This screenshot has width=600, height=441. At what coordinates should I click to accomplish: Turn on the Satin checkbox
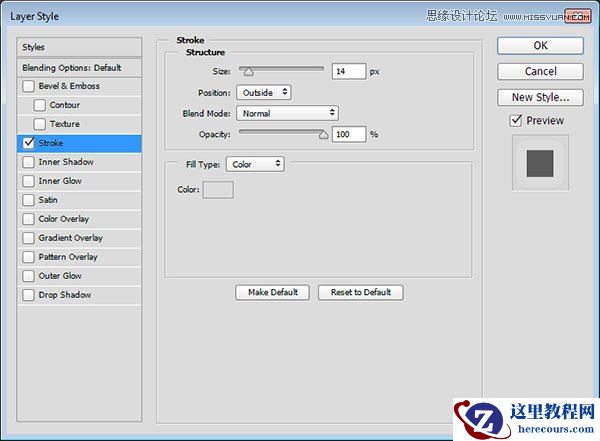(x=28, y=200)
